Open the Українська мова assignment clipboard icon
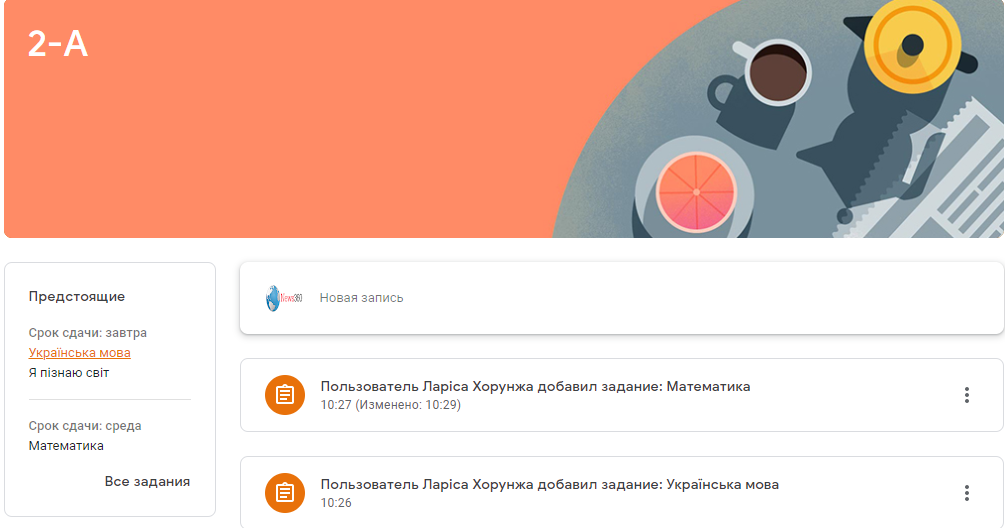The width and height of the screenshot is (1005, 528). click(x=285, y=493)
